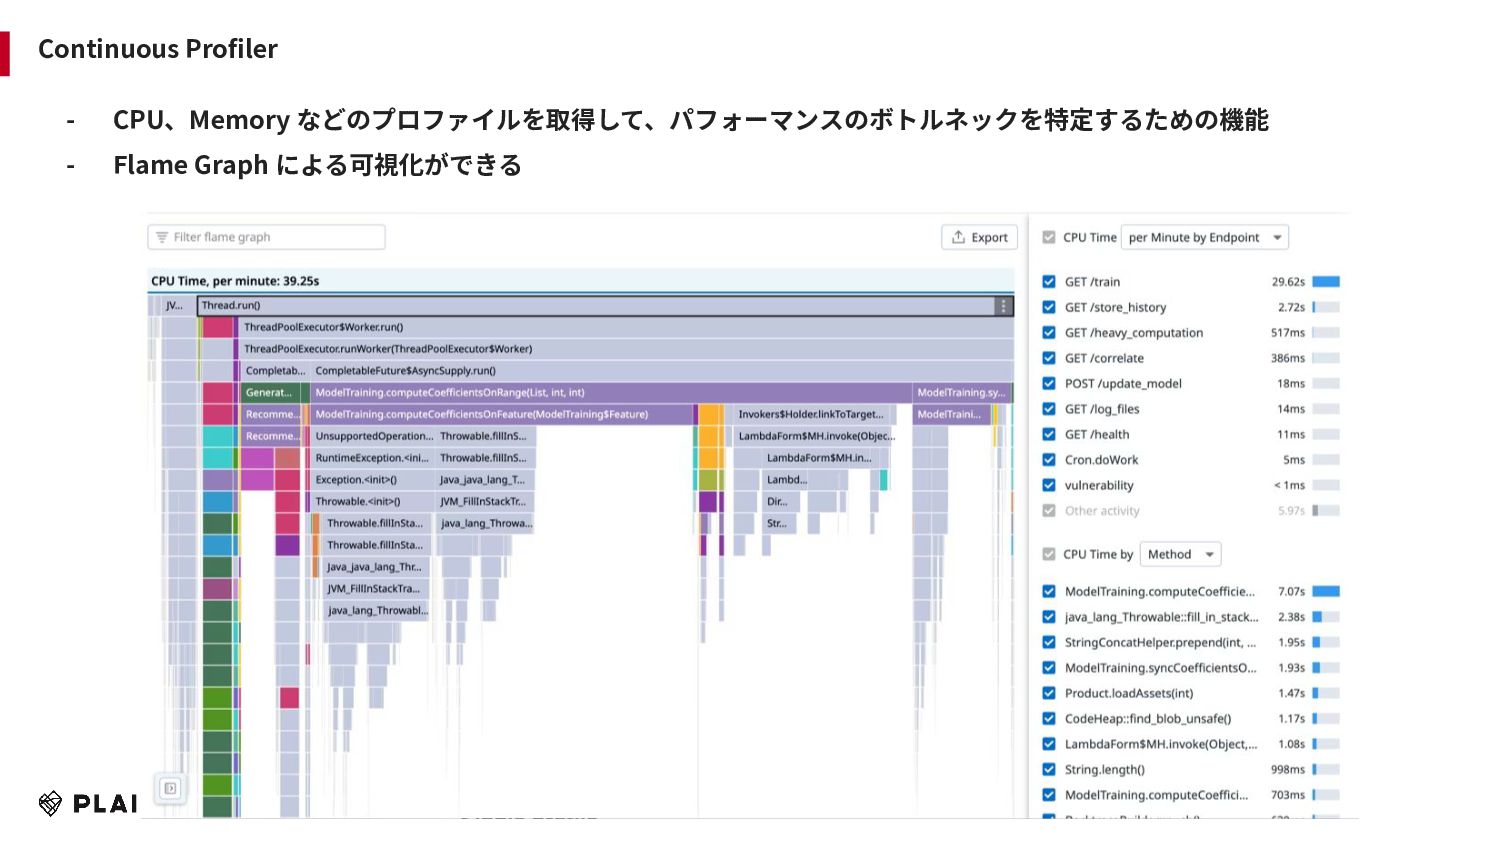Uncheck the Cron.doWork checkbox
The width and height of the screenshot is (1500, 844).
coord(1049,460)
